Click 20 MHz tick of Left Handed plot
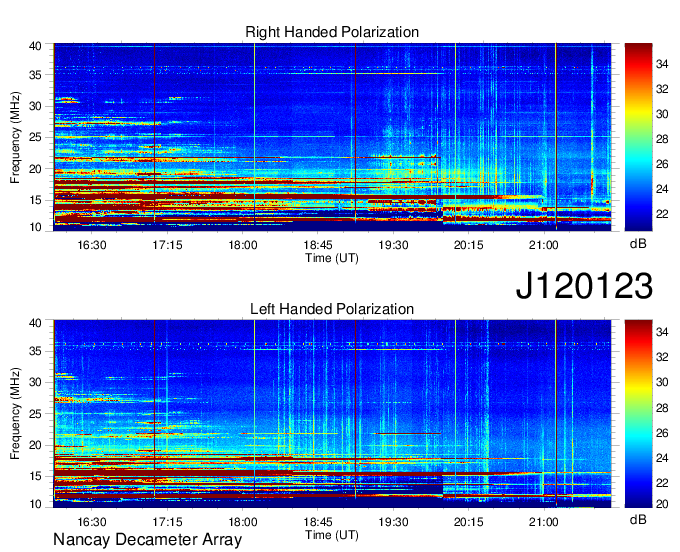The width and height of the screenshot is (680, 552). [x=35, y=445]
